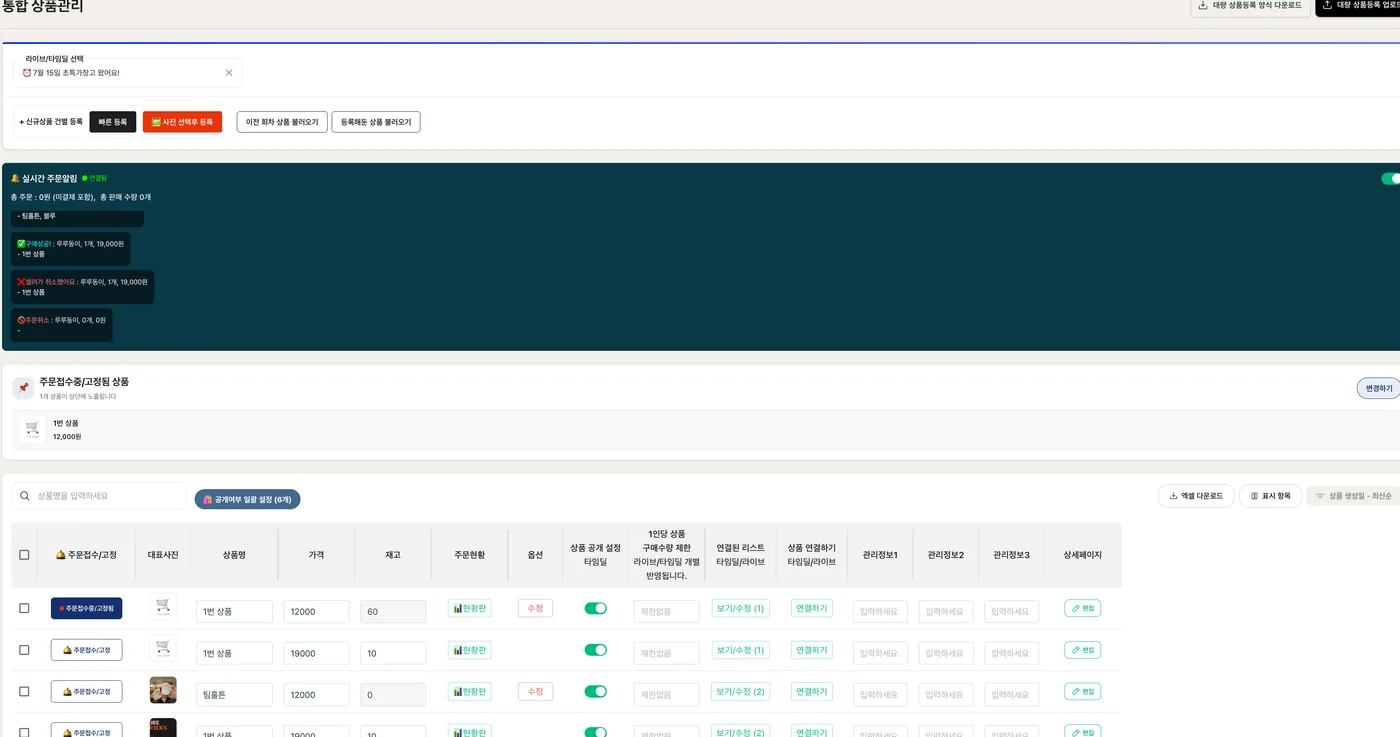Click the stock field showing 60
This screenshot has width=1400, height=737.
coord(393,612)
